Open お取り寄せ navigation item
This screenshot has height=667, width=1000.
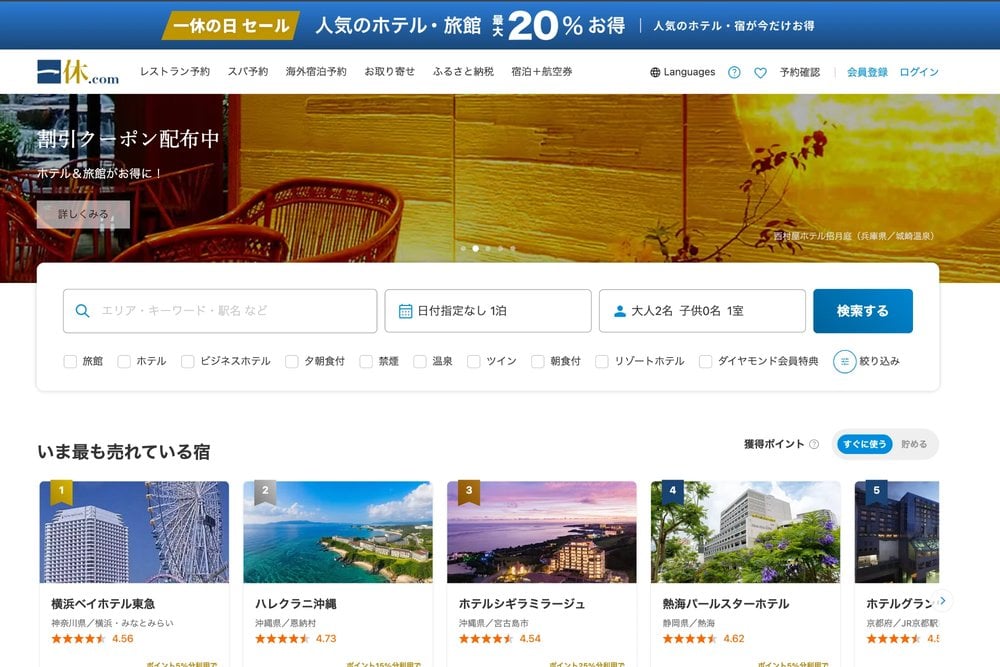pyautogui.click(x=390, y=72)
